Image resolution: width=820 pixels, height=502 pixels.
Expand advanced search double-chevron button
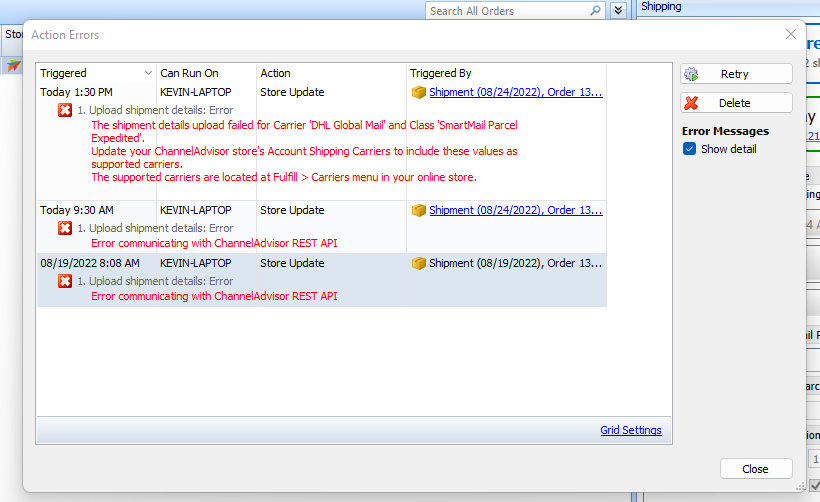pyautogui.click(x=618, y=10)
